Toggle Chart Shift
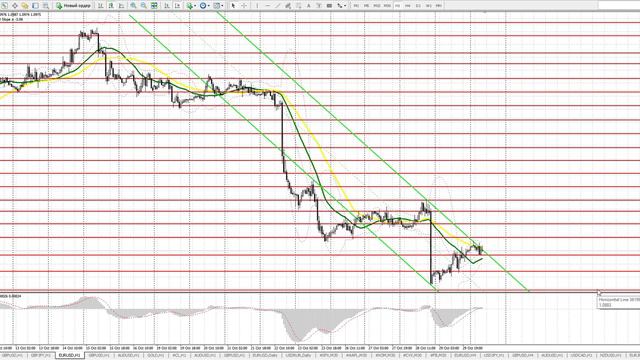 pyautogui.click(x=177, y=6)
